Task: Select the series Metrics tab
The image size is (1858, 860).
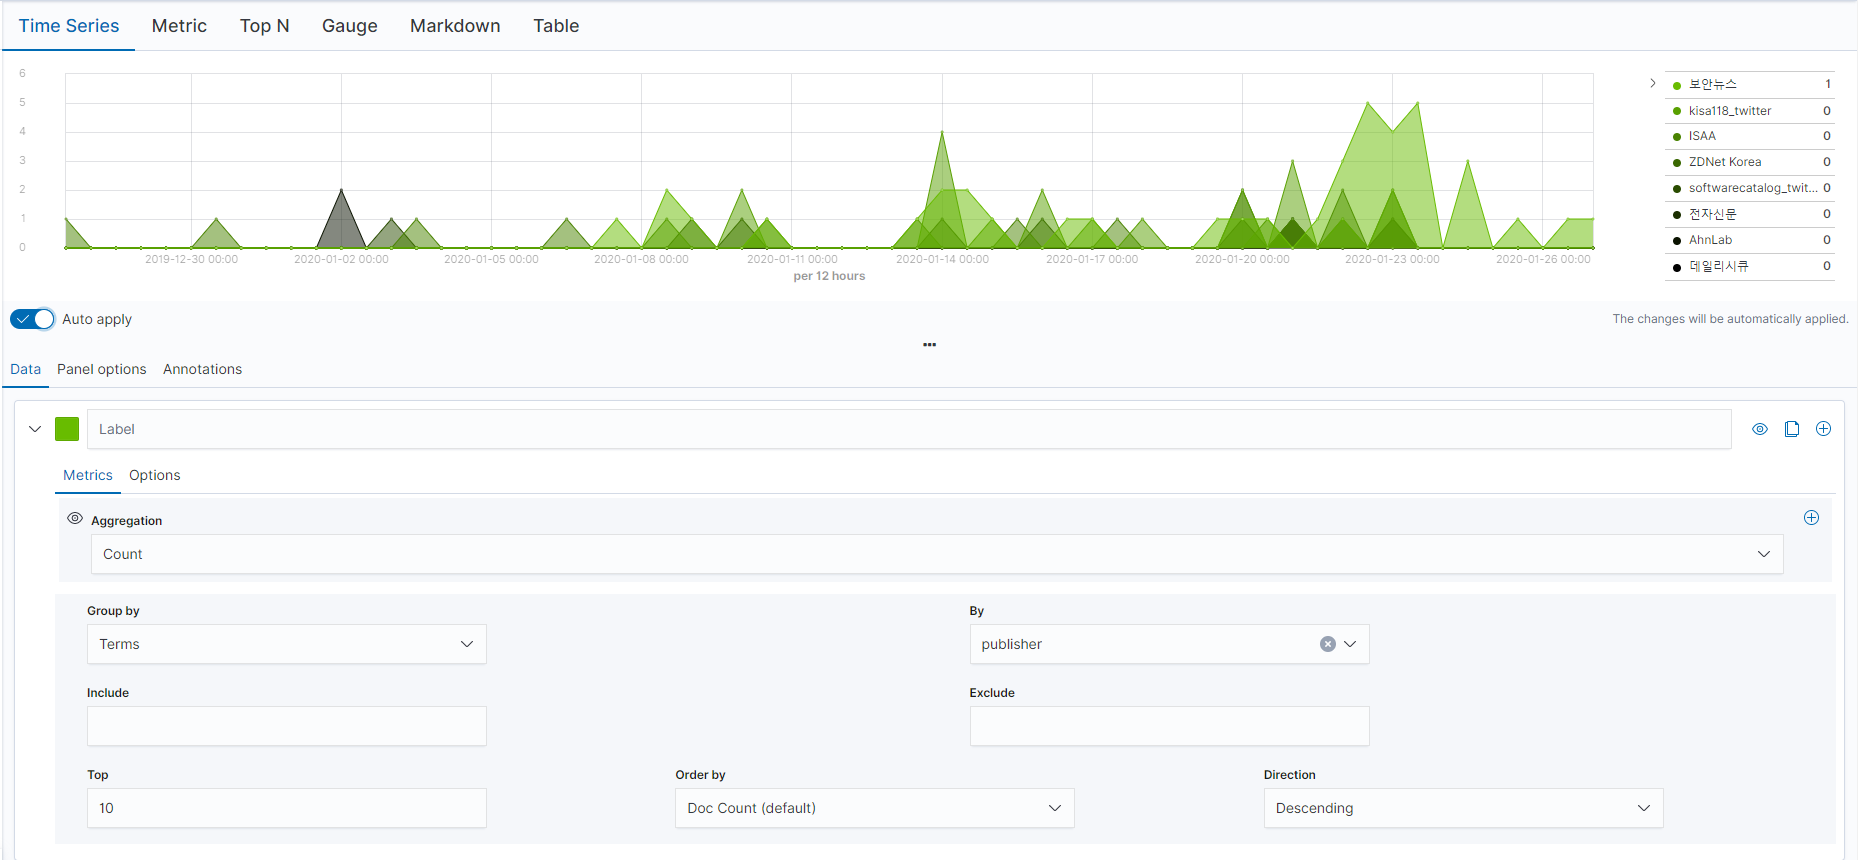Action: 88,475
